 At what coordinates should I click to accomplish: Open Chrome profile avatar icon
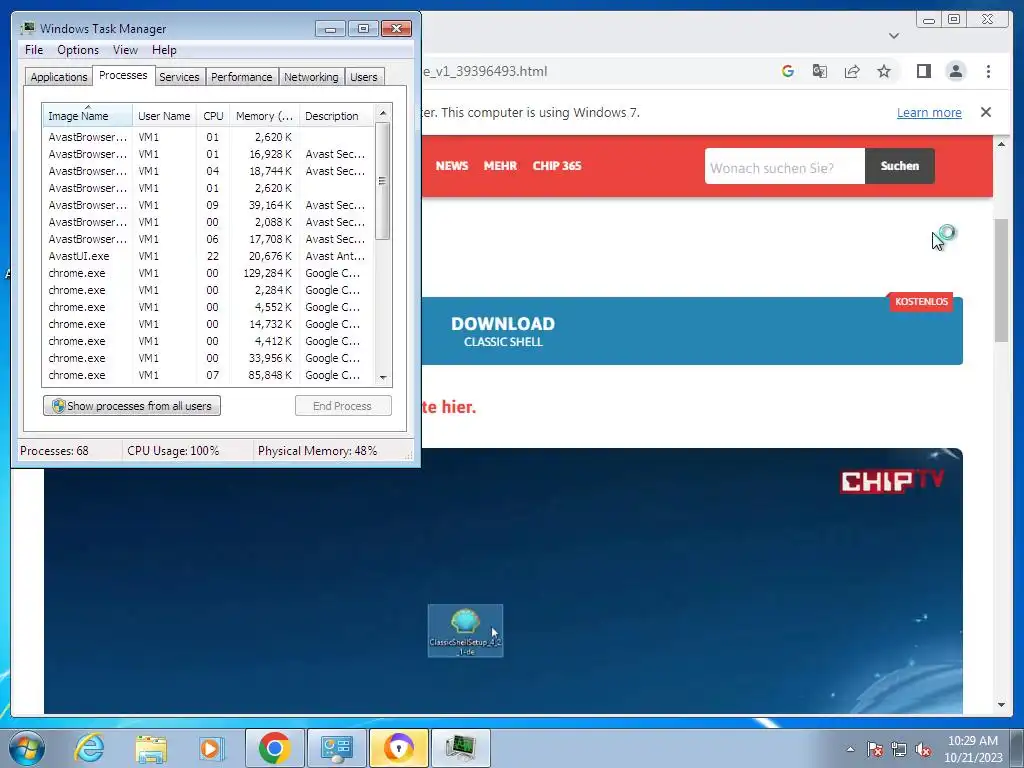pos(955,71)
